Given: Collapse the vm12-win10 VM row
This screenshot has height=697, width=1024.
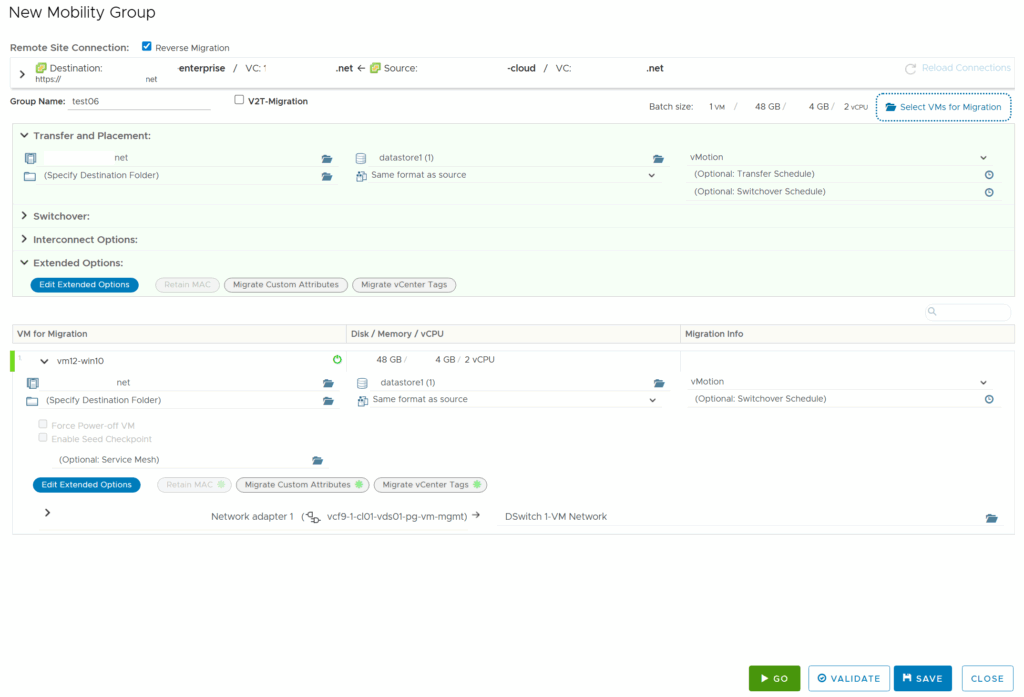Looking at the screenshot, I should point(44,361).
